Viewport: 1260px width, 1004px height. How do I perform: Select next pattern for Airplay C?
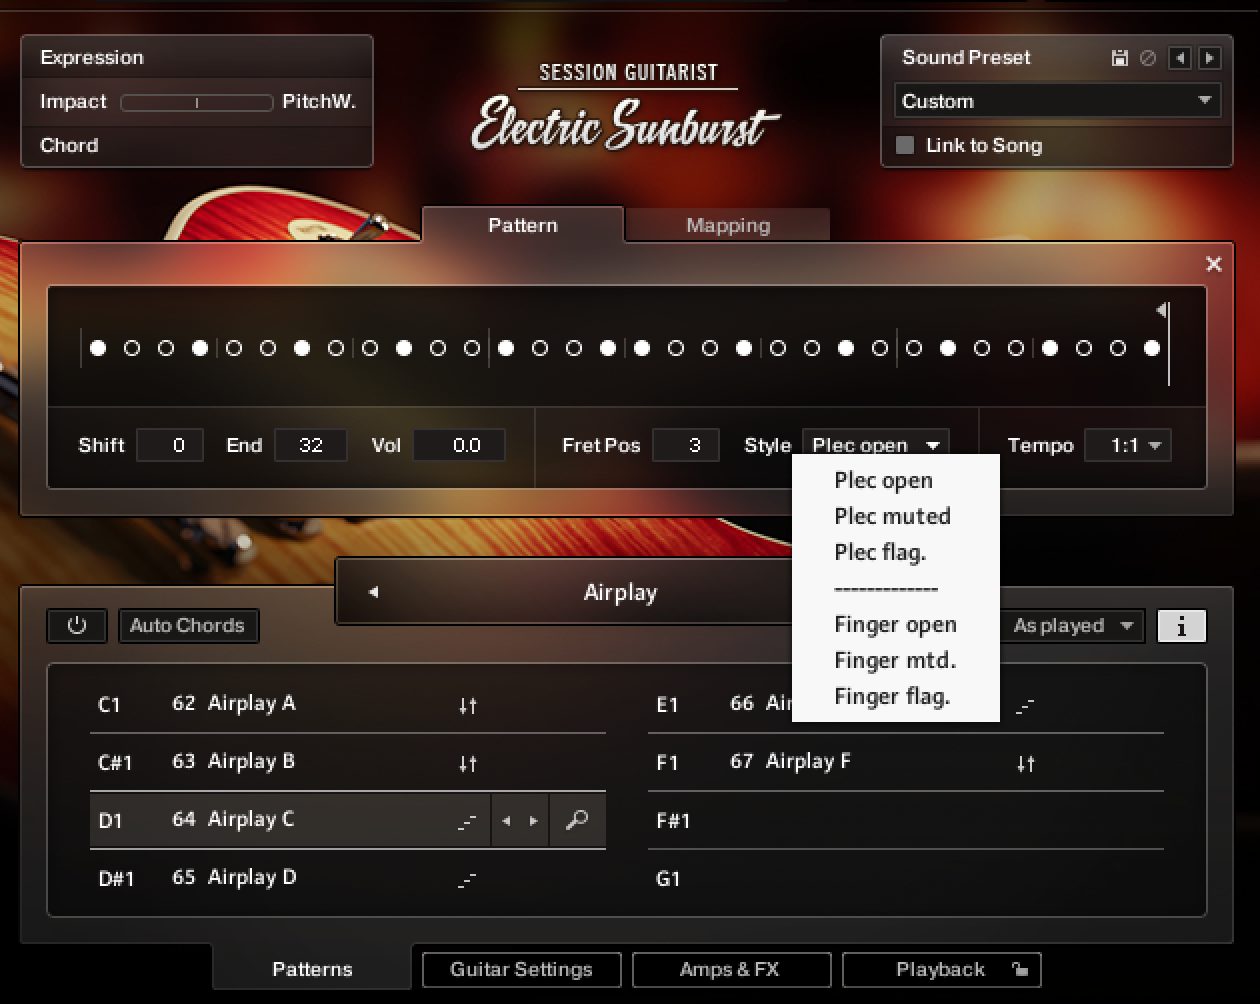[x=534, y=821]
